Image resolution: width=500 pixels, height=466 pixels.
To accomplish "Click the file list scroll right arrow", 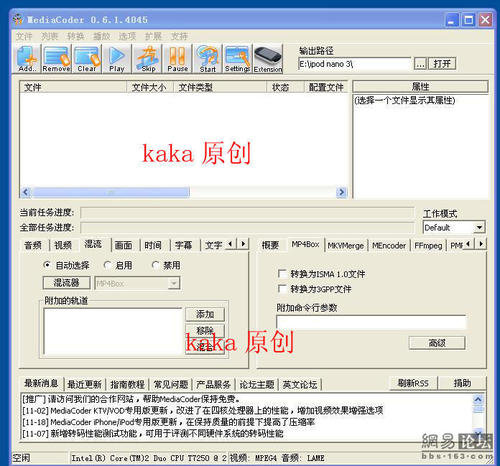I will (341, 192).
